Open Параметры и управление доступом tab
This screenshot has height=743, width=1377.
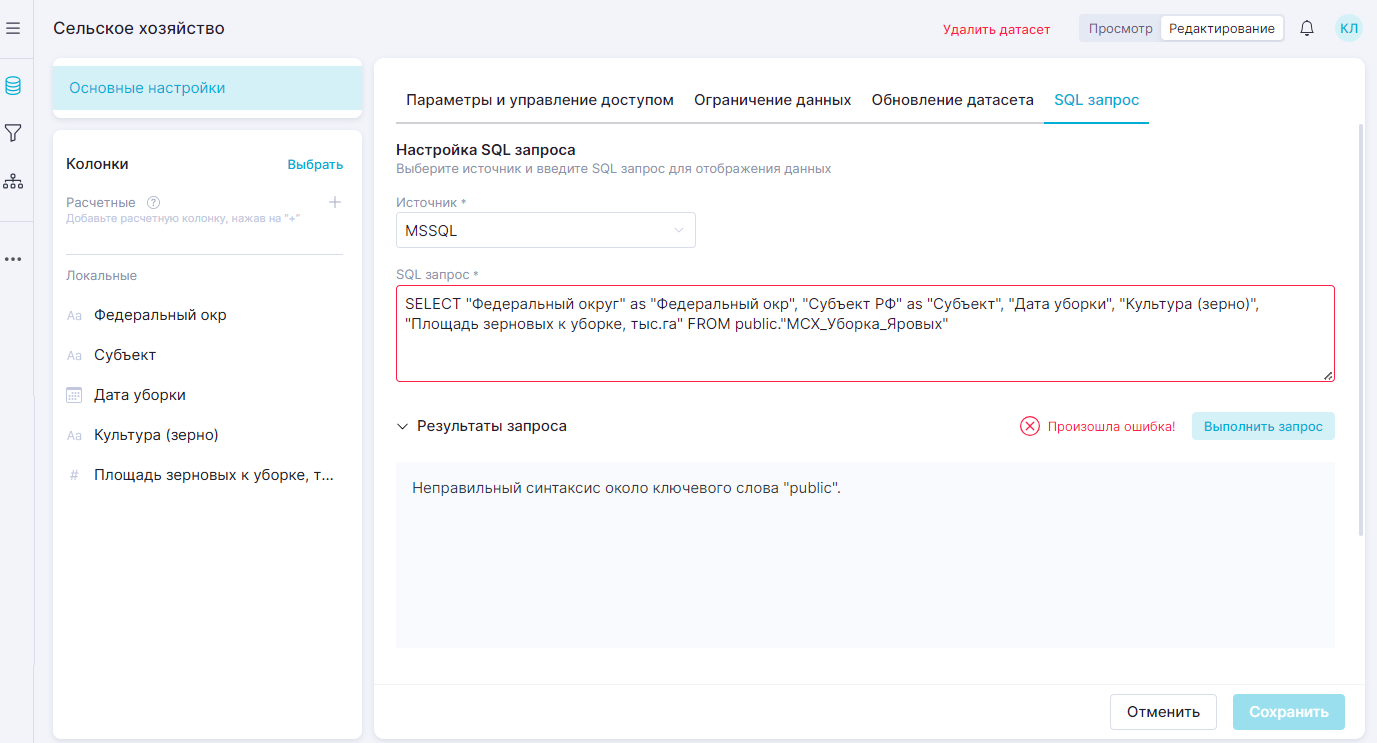539,100
